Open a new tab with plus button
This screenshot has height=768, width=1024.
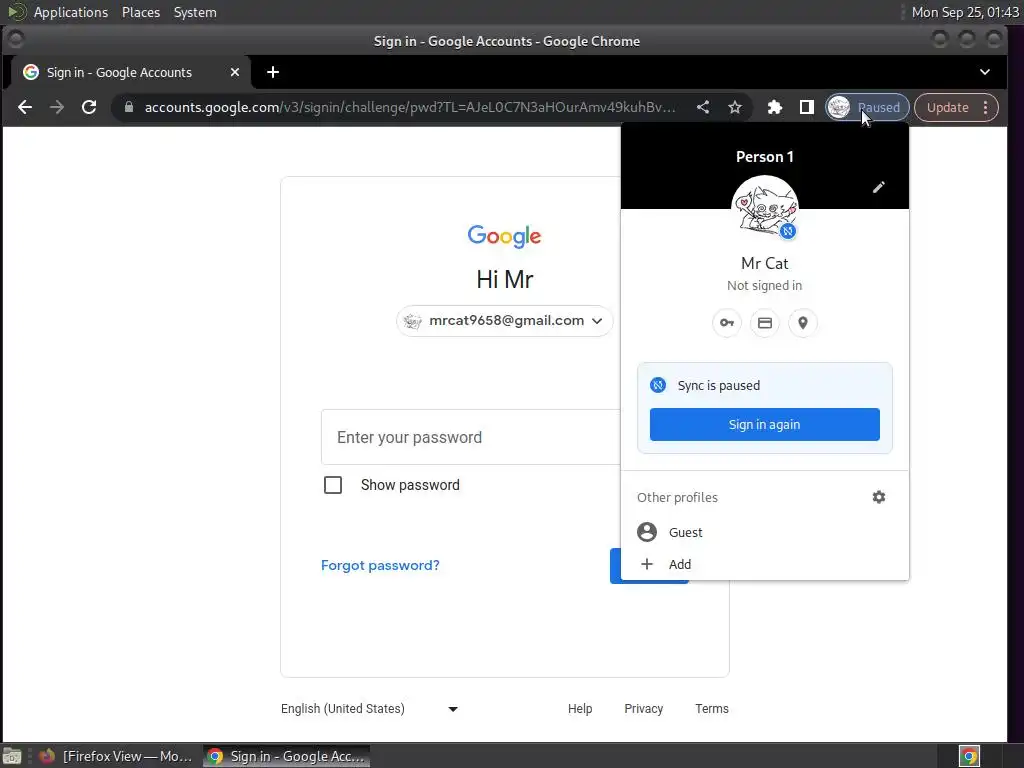pos(273,72)
